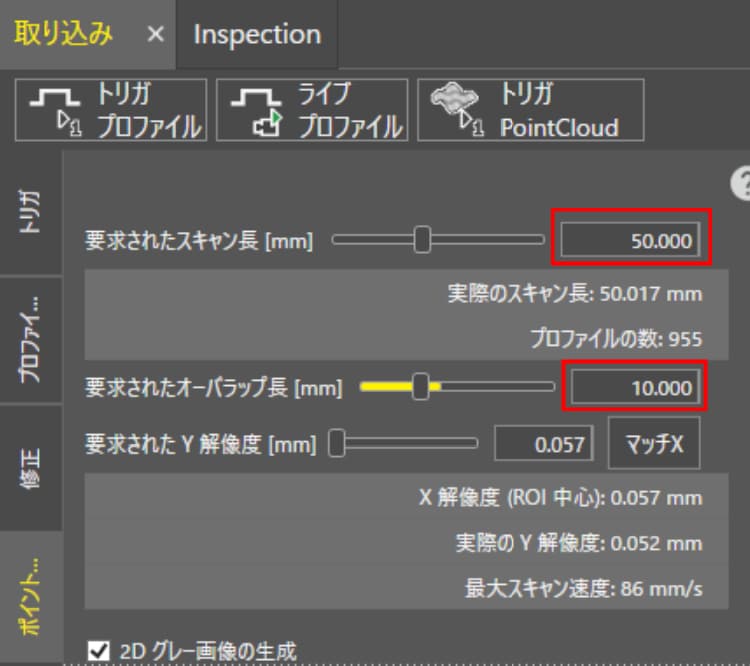The width and height of the screenshot is (750, 666).
Task: Switch to the Inspection tab
Action: pos(257,34)
